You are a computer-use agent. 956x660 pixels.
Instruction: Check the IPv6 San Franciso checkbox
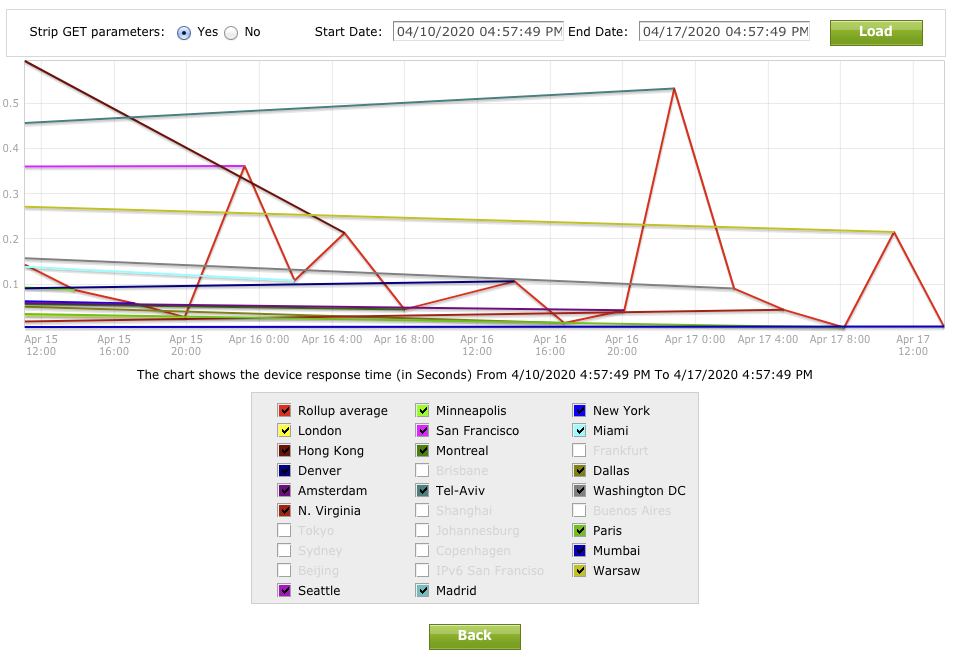pyautogui.click(x=423, y=571)
